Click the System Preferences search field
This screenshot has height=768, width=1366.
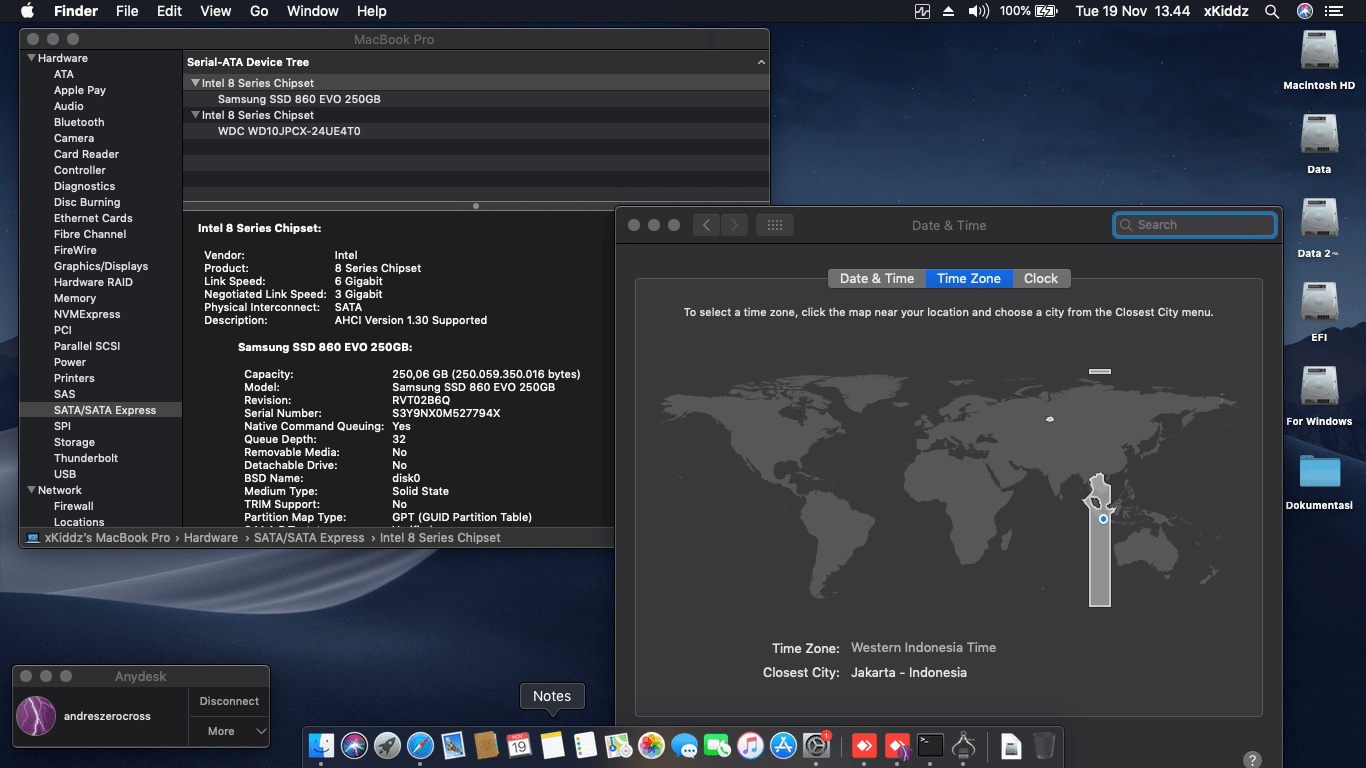tap(1195, 225)
